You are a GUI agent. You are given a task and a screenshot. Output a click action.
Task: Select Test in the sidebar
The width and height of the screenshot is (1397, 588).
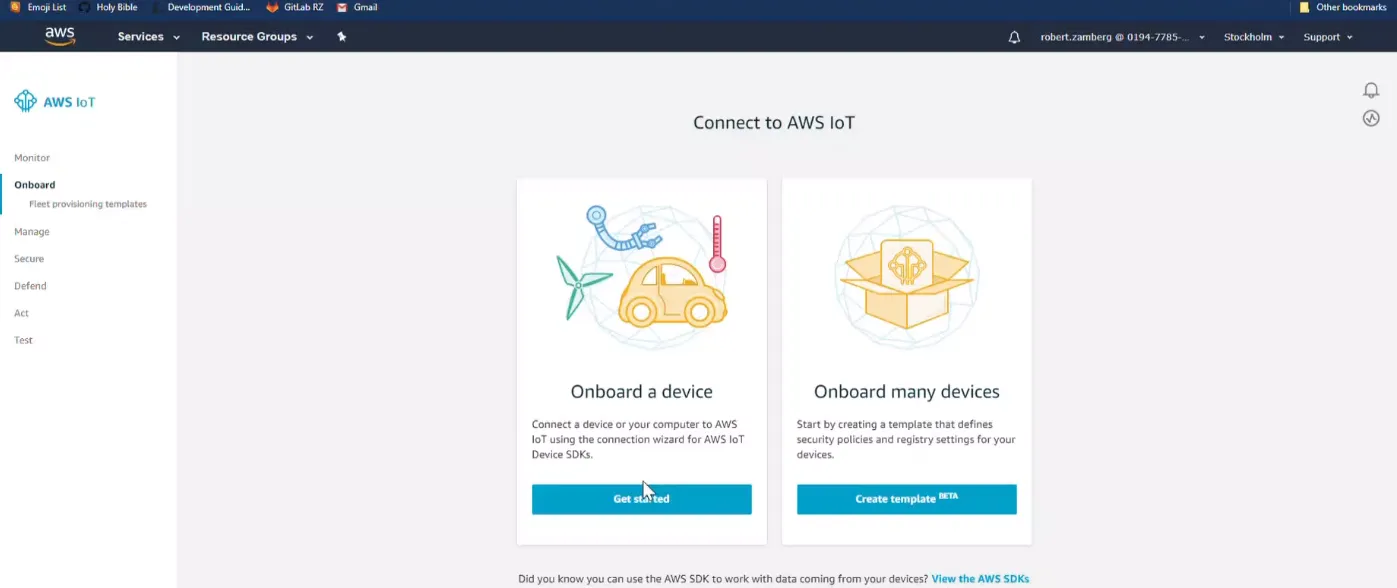point(23,340)
